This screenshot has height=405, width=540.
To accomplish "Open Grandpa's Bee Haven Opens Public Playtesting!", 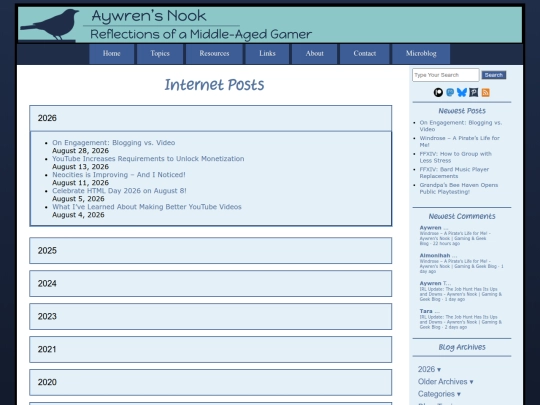I will 458,188.
